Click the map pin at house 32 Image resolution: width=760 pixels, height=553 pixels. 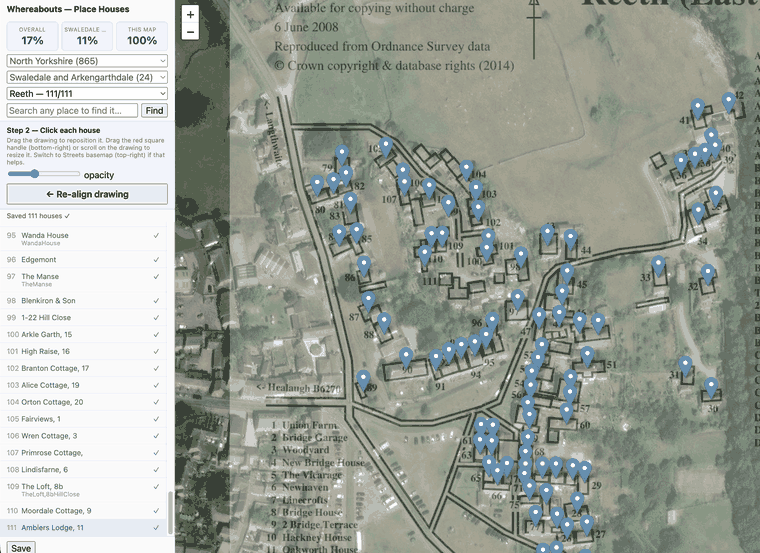tap(708, 274)
